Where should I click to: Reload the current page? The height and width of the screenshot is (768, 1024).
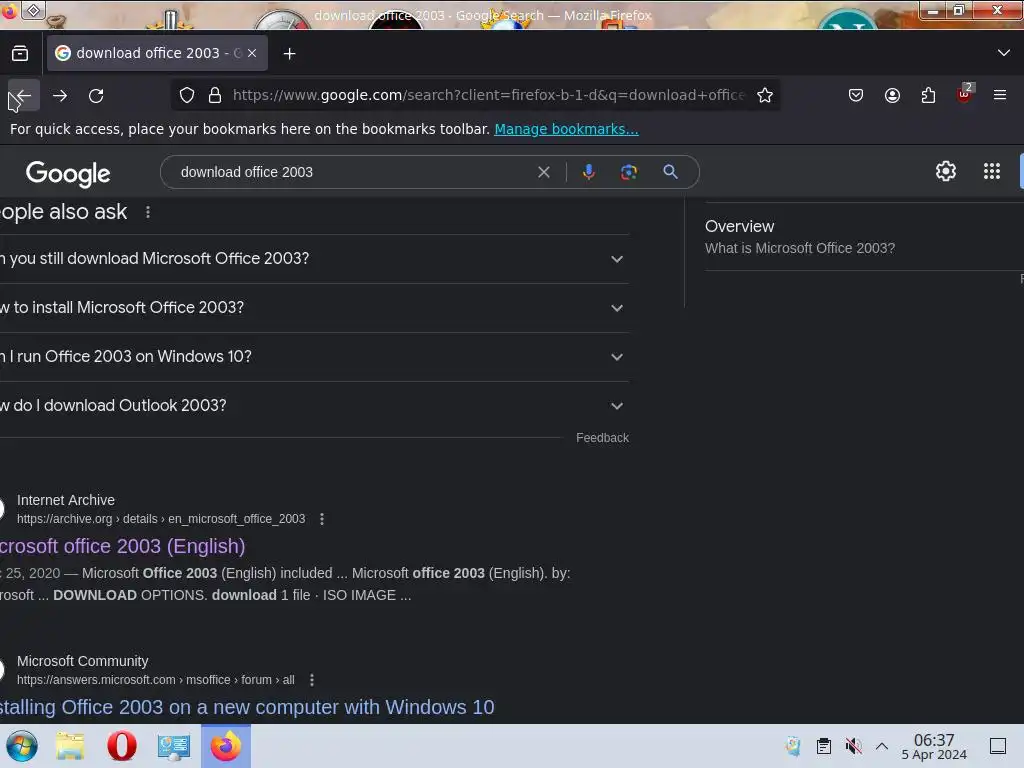(x=96, y=95)
